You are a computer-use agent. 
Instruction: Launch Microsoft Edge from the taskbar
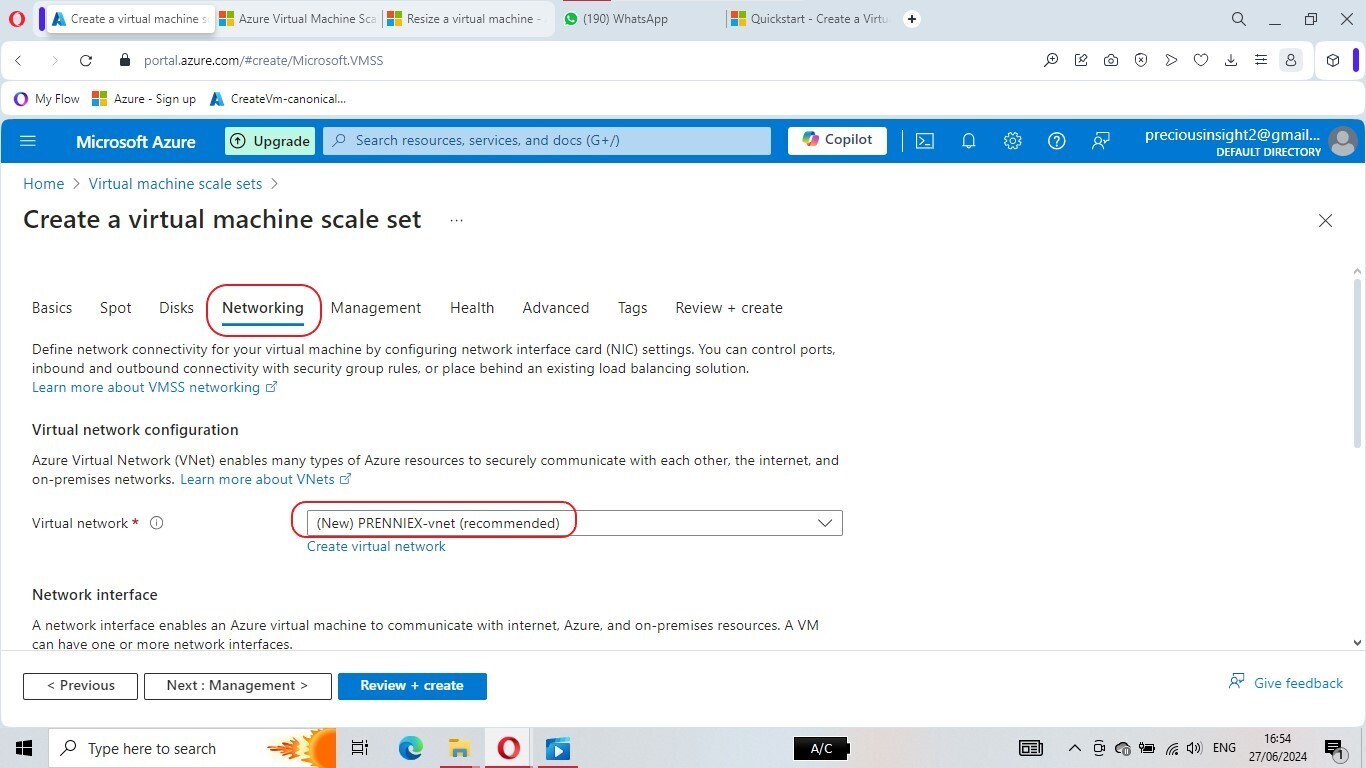coord(410,748)
